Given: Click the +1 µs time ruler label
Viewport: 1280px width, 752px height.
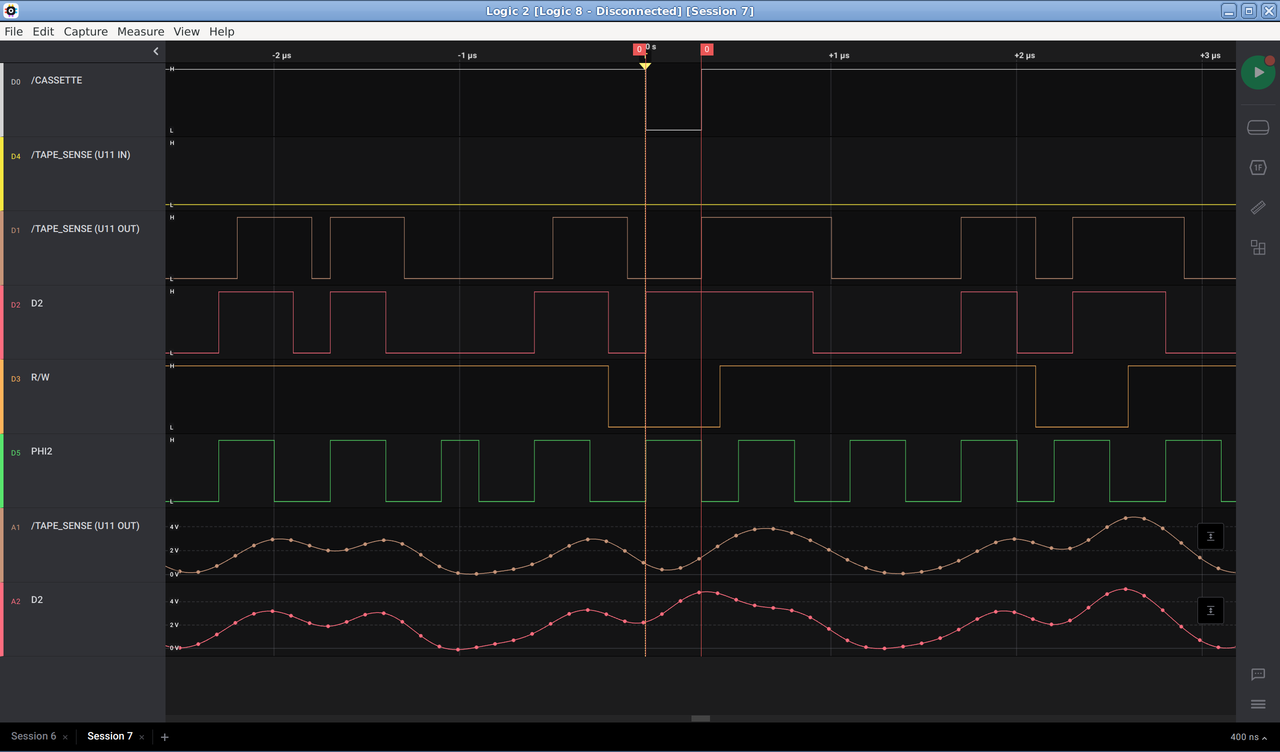Looking at the screenshot, I should tap(838, 56).
